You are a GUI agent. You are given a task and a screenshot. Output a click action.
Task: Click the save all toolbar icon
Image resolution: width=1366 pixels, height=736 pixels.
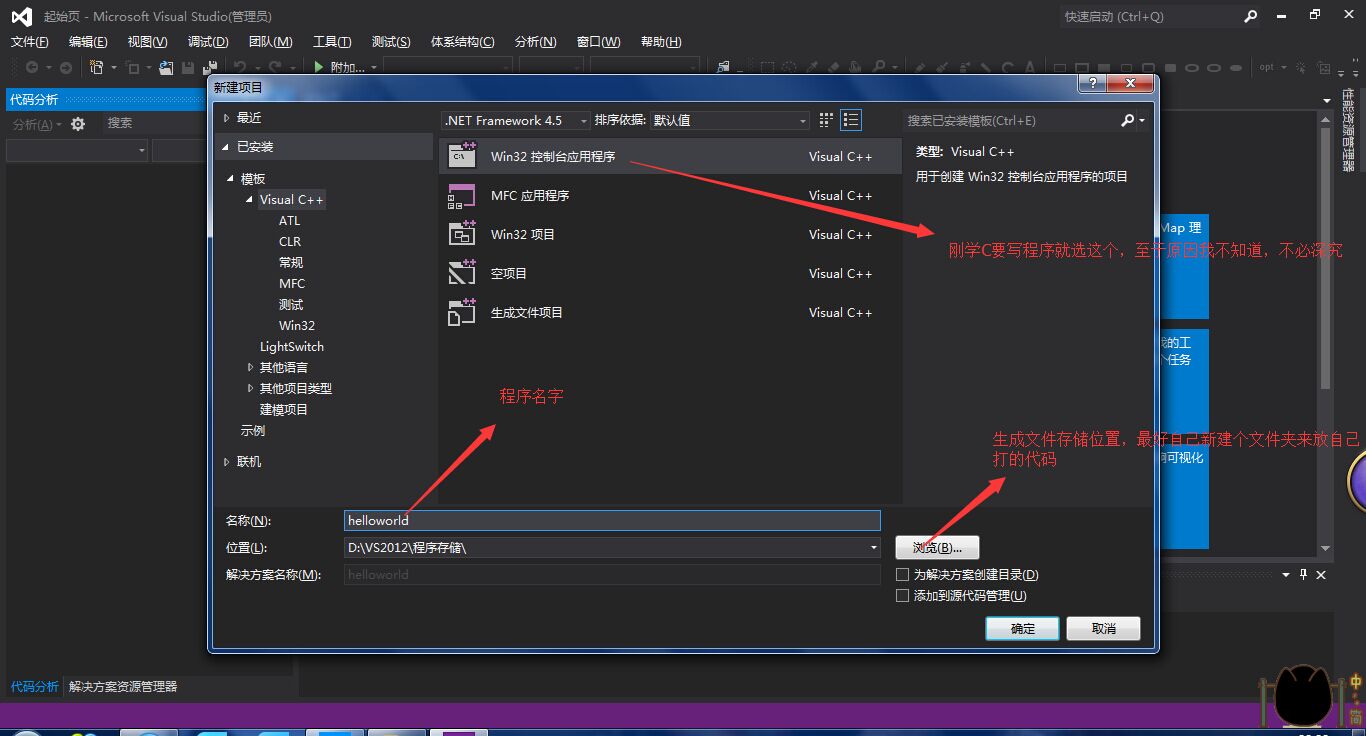click(x=209, y=67)
